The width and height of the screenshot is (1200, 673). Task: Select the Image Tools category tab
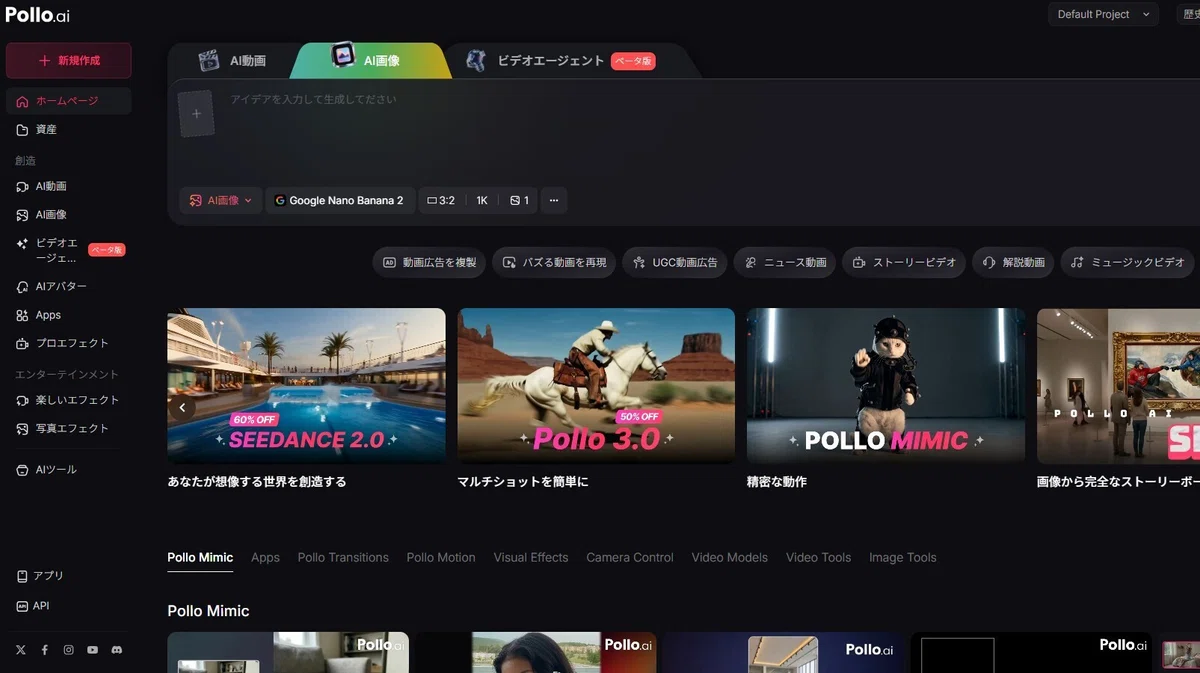tap(903, 558)
